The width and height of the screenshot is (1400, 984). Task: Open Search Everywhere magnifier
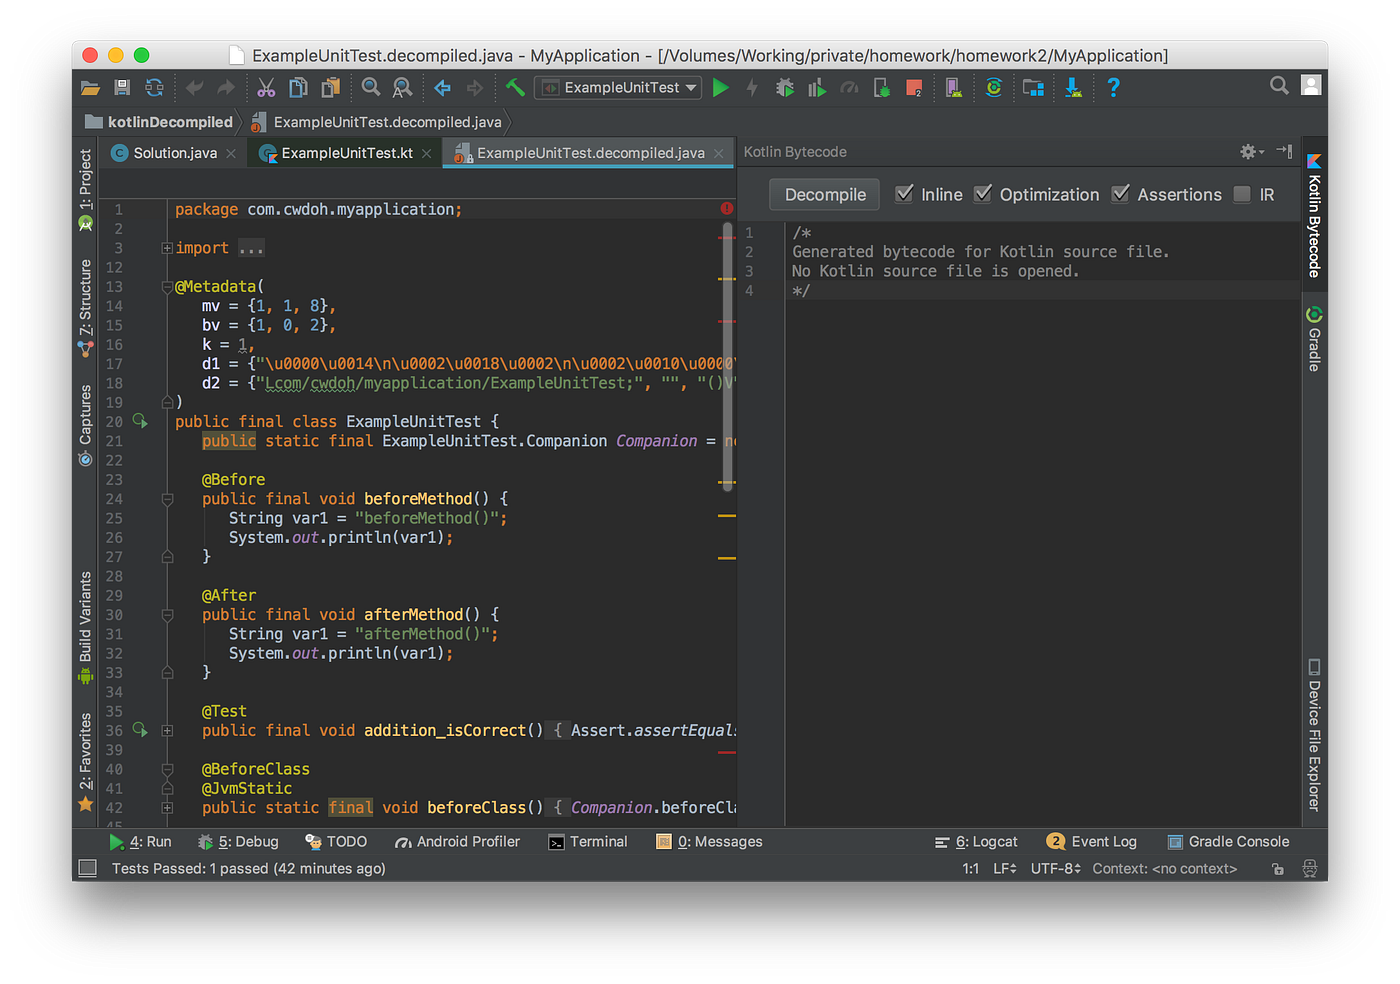click(x=1279, y=86)
